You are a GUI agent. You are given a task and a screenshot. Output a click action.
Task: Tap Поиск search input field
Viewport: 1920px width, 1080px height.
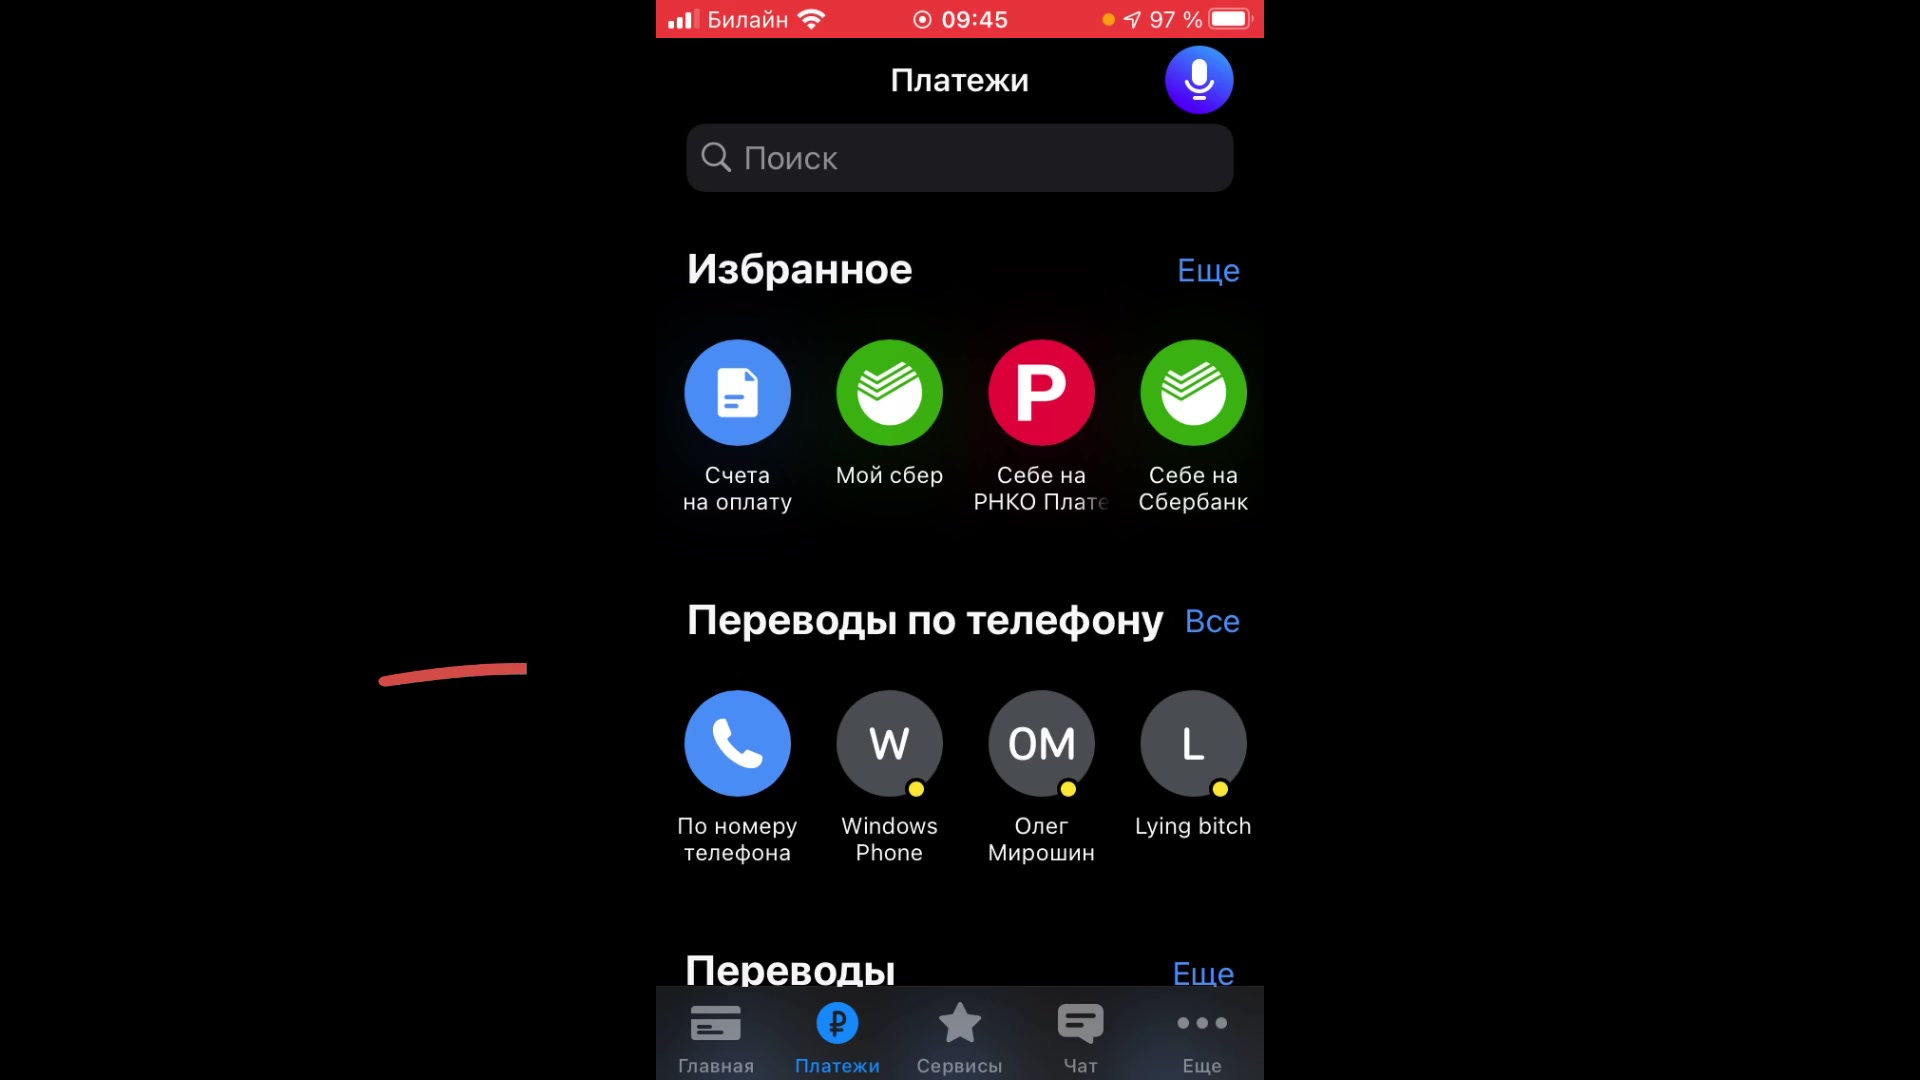(x=959, y=157)
